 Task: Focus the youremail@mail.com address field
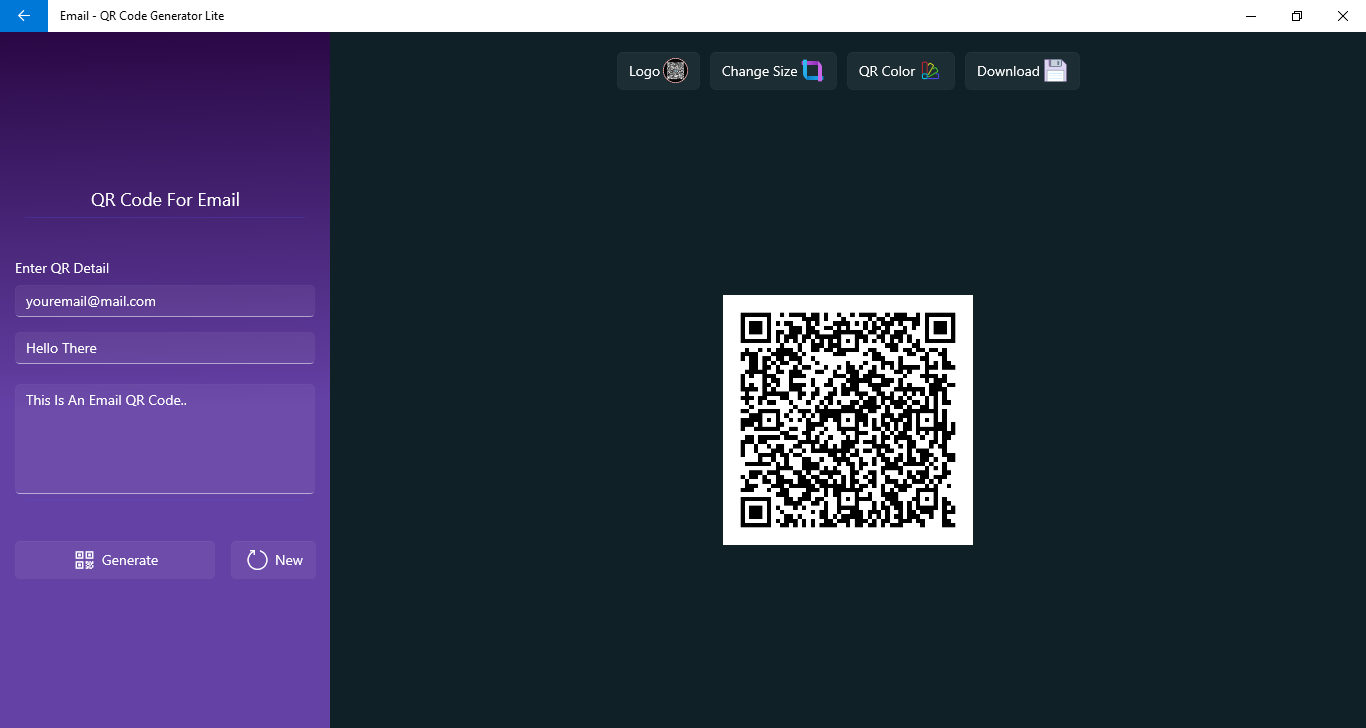coord(165,301)
